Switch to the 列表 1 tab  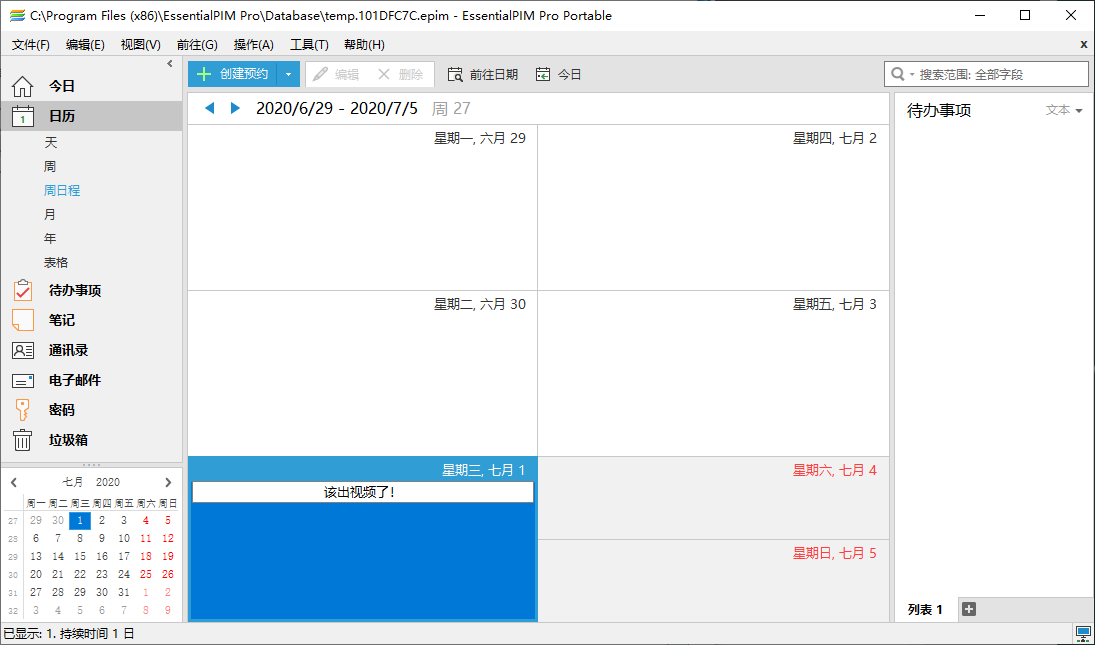click(x=926, y=609)
